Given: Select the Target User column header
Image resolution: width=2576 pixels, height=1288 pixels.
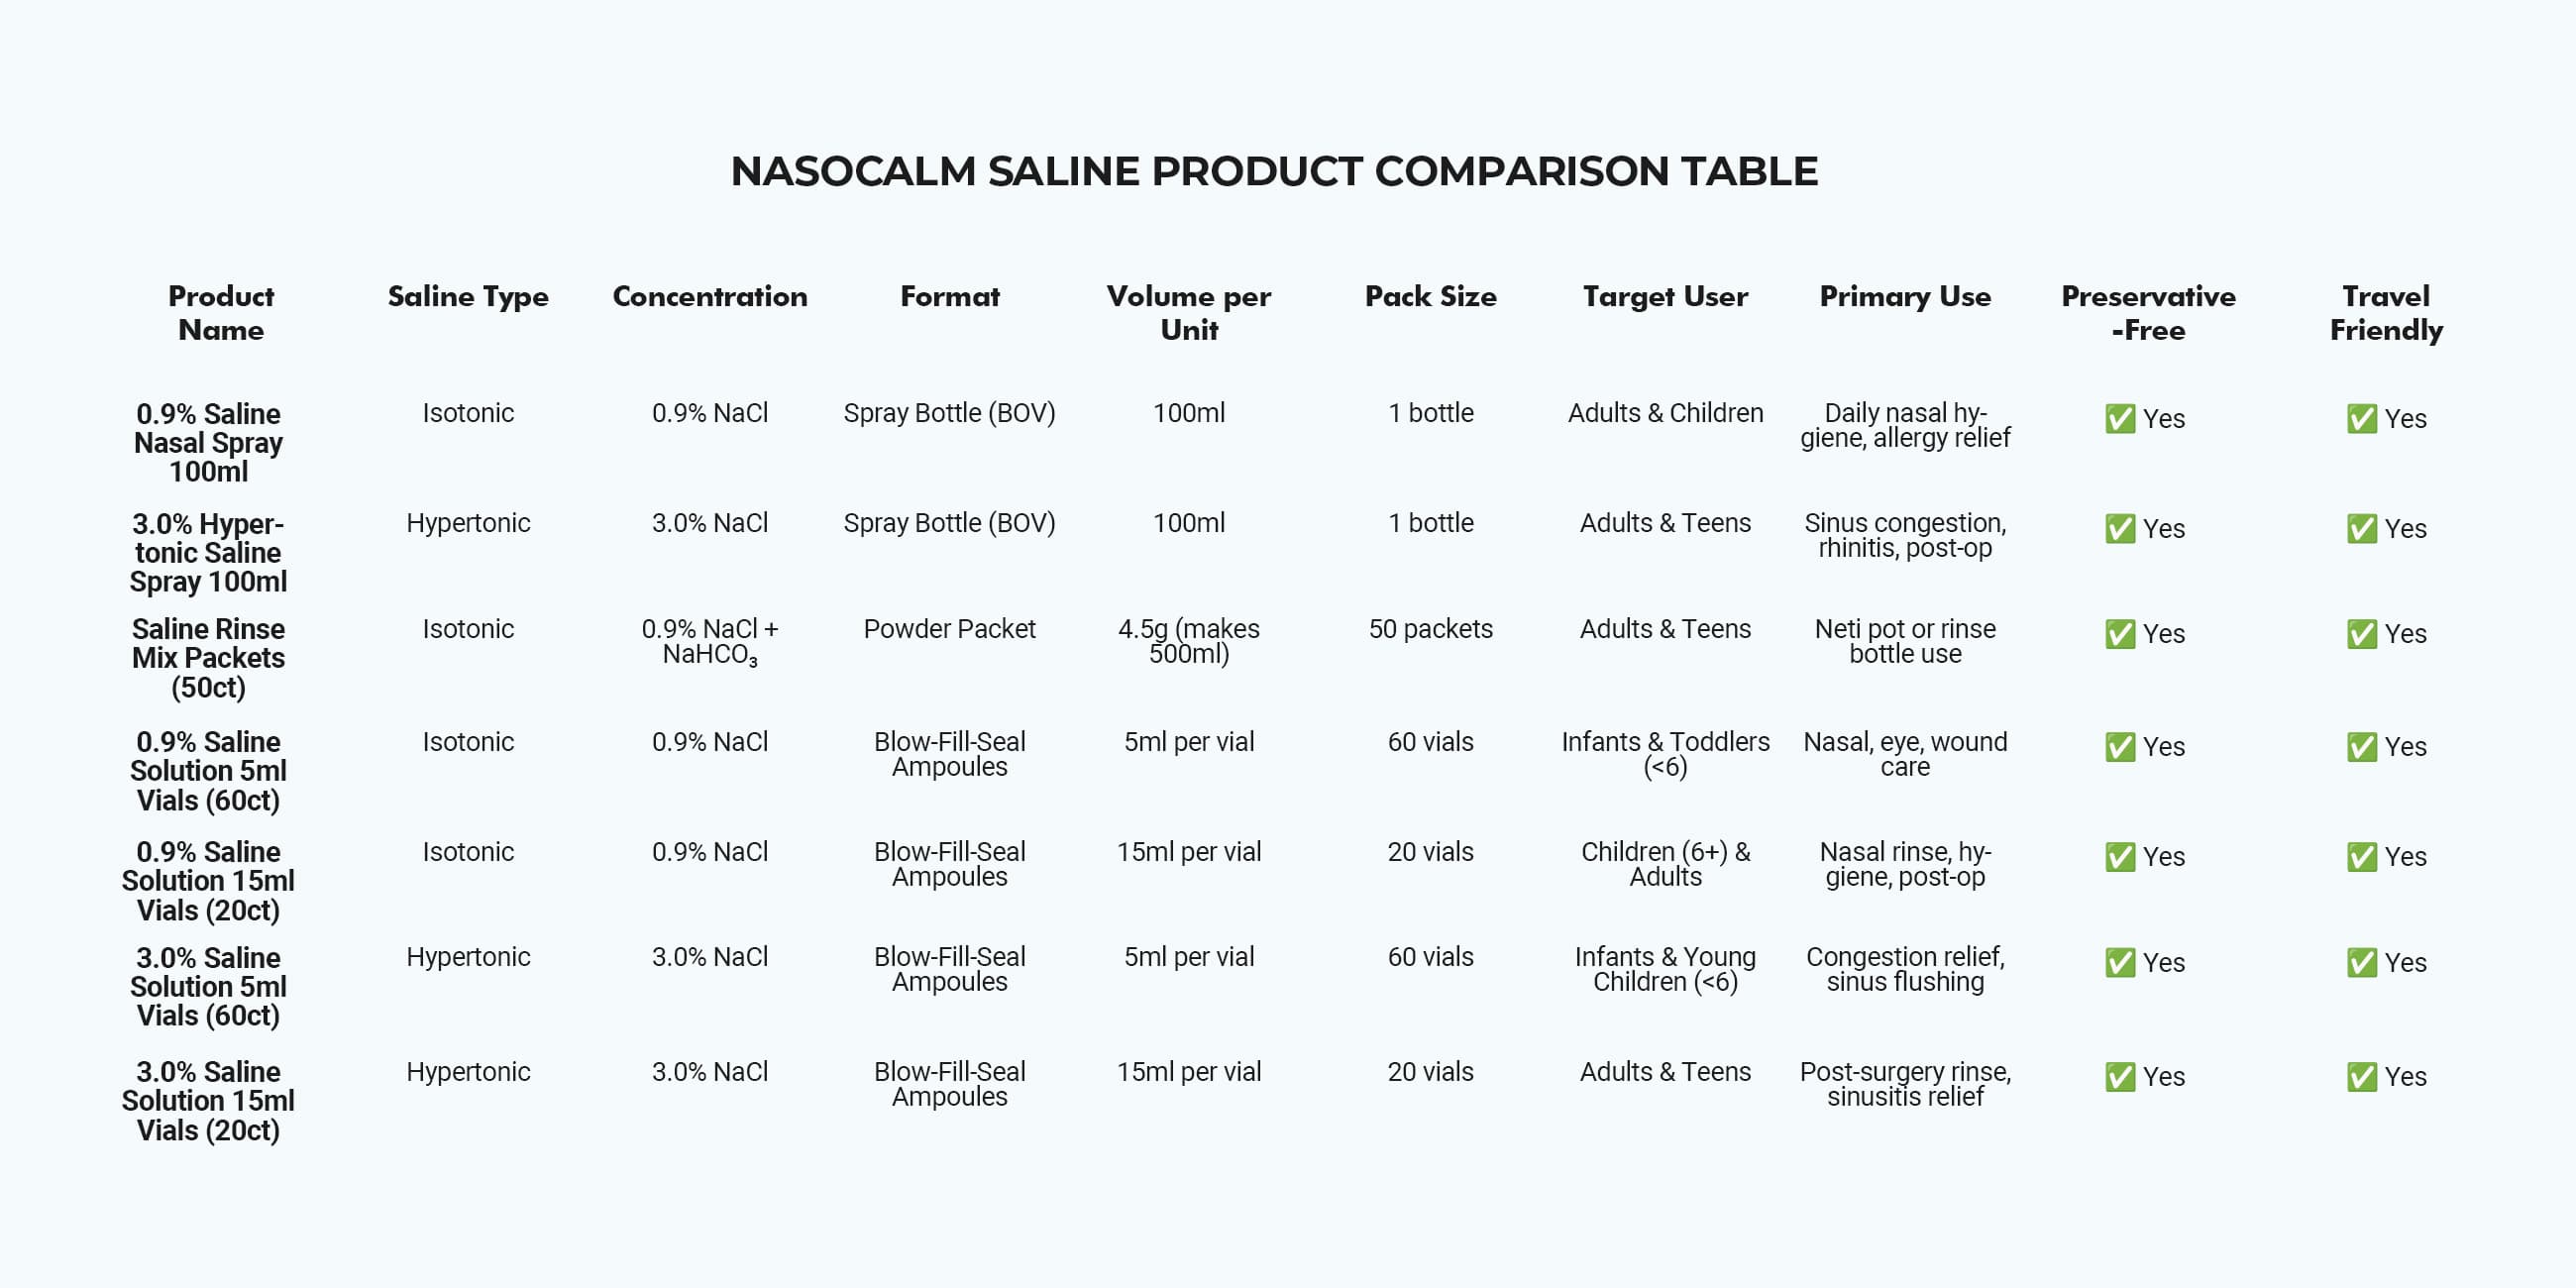Looking at the screenshot, I should click(1665, 297).
